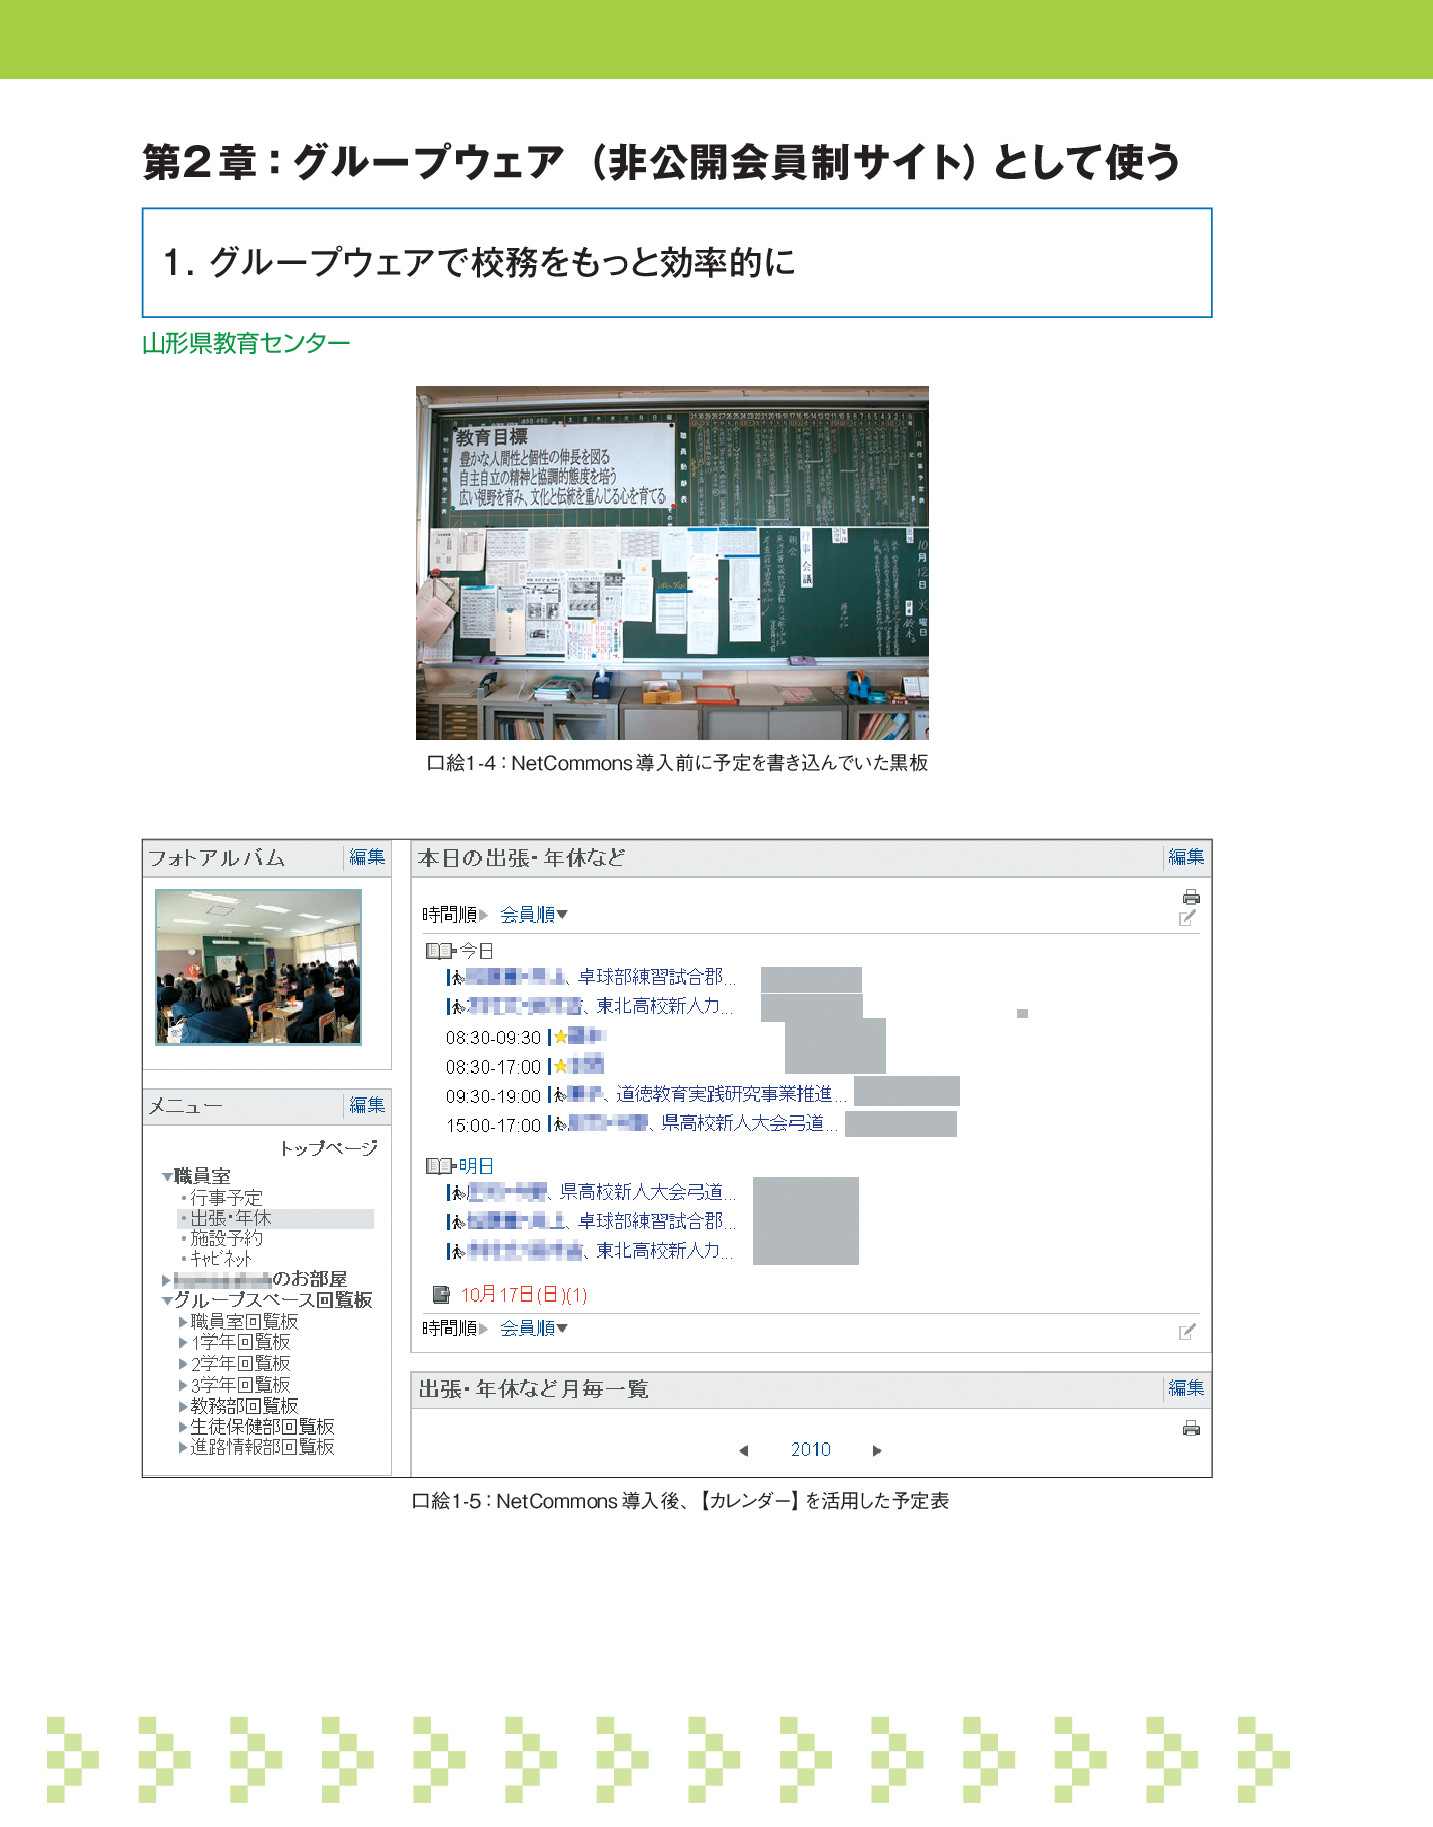1433x1827 pixels.
Task: Go to next year with the right arrow beside 2010
Action: [x=877, y=1450]
